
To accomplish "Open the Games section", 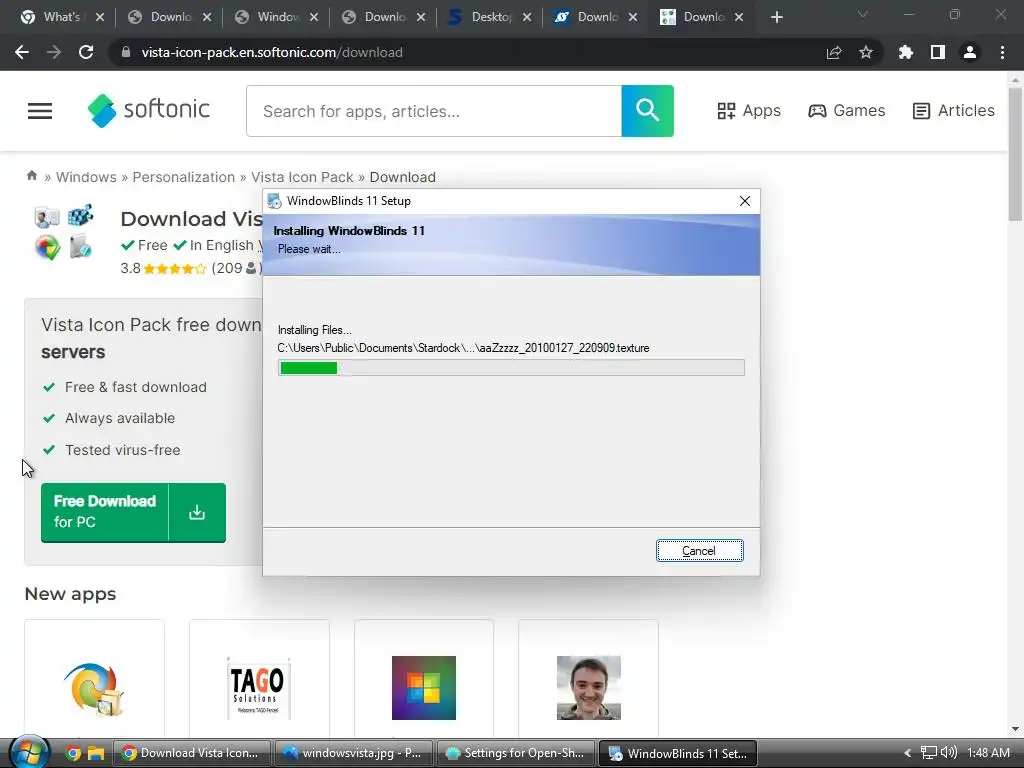I will pos(846,110).
